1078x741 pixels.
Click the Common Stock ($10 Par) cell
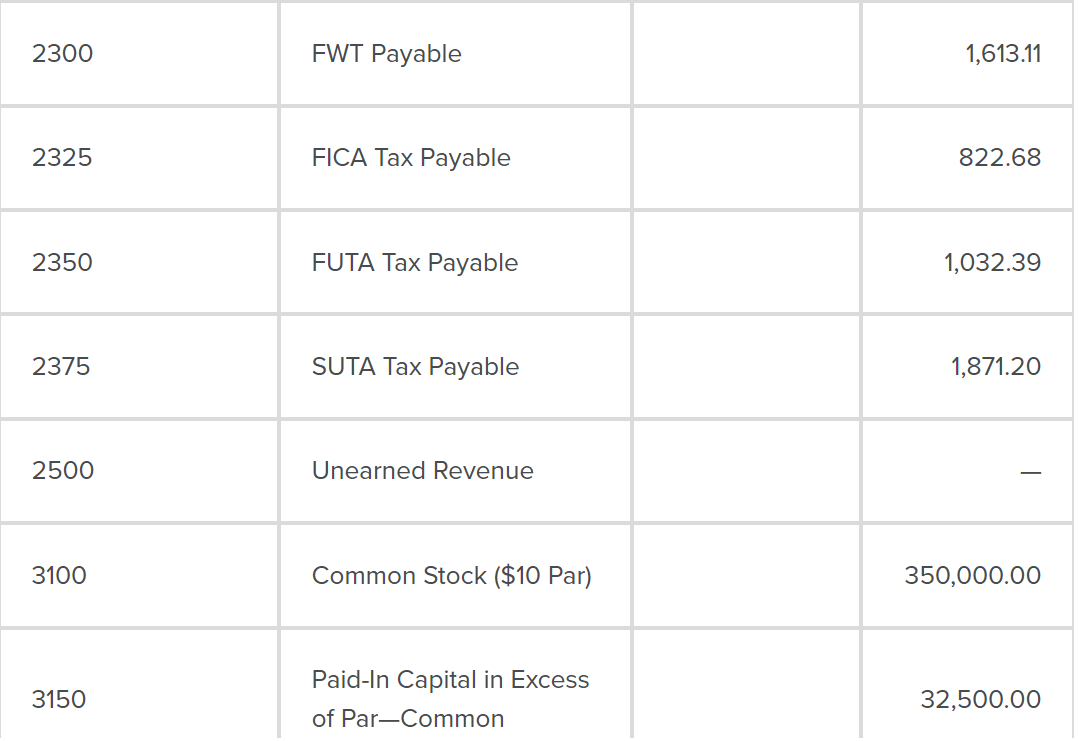[x=451, y=576]
